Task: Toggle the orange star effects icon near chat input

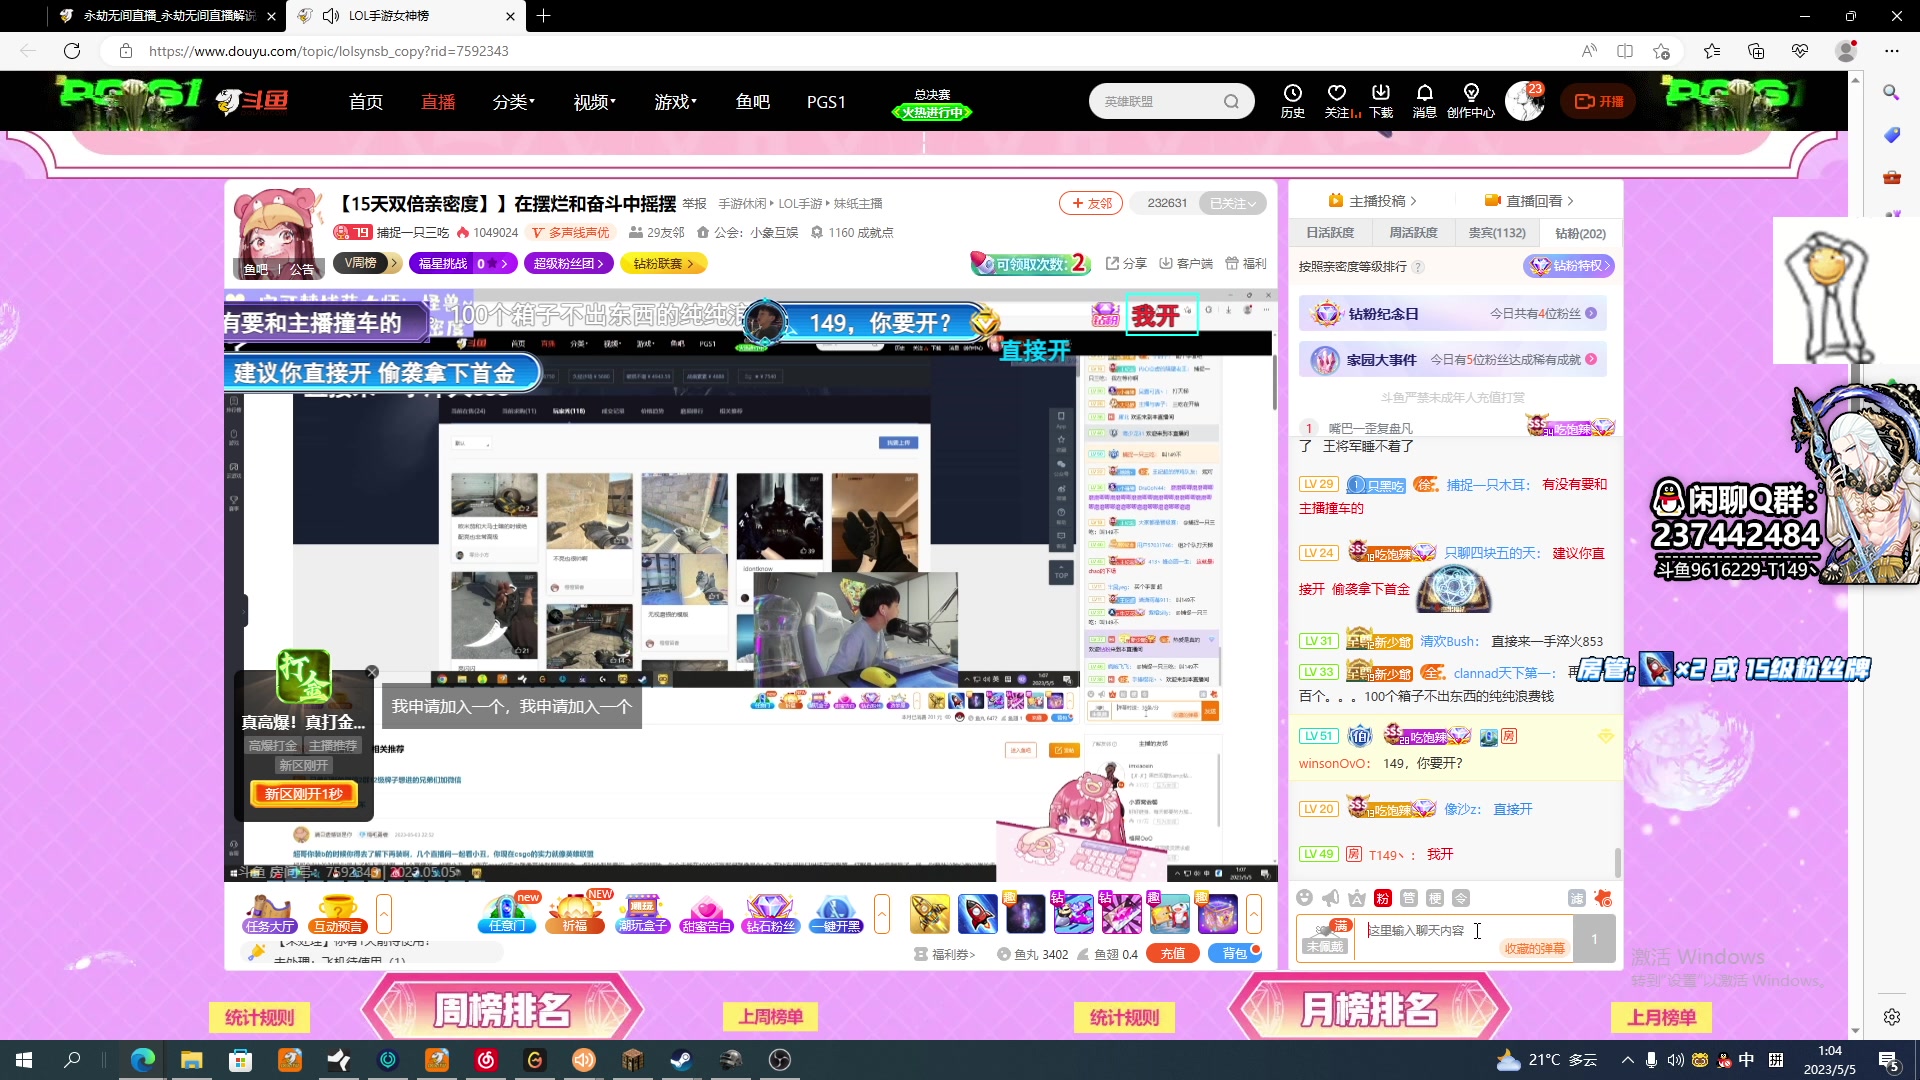Action: [1603, 898]
